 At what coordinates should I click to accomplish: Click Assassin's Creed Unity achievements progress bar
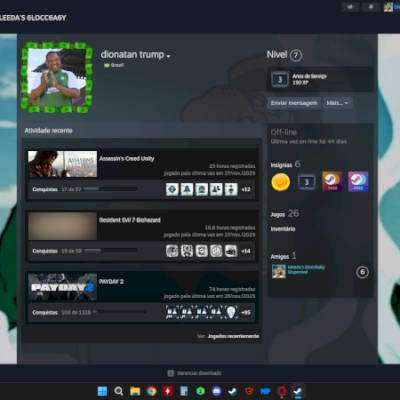[x=111, y=189]
